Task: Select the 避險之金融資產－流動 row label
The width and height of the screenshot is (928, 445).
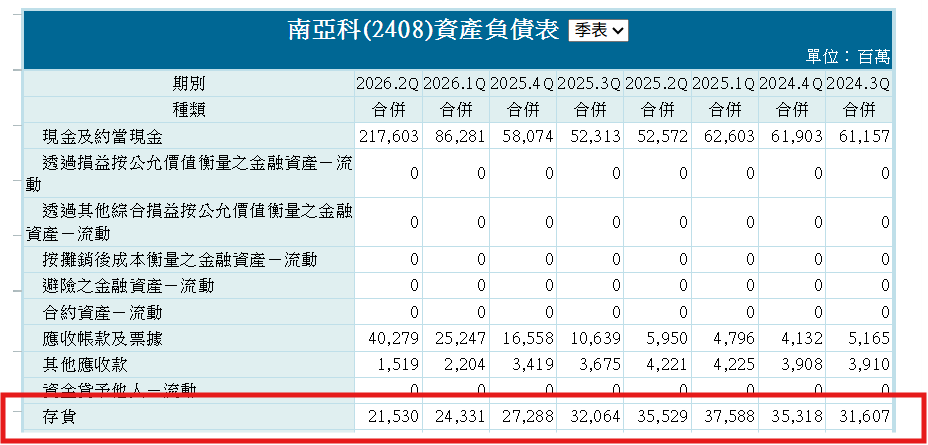Action: [128, 286]
